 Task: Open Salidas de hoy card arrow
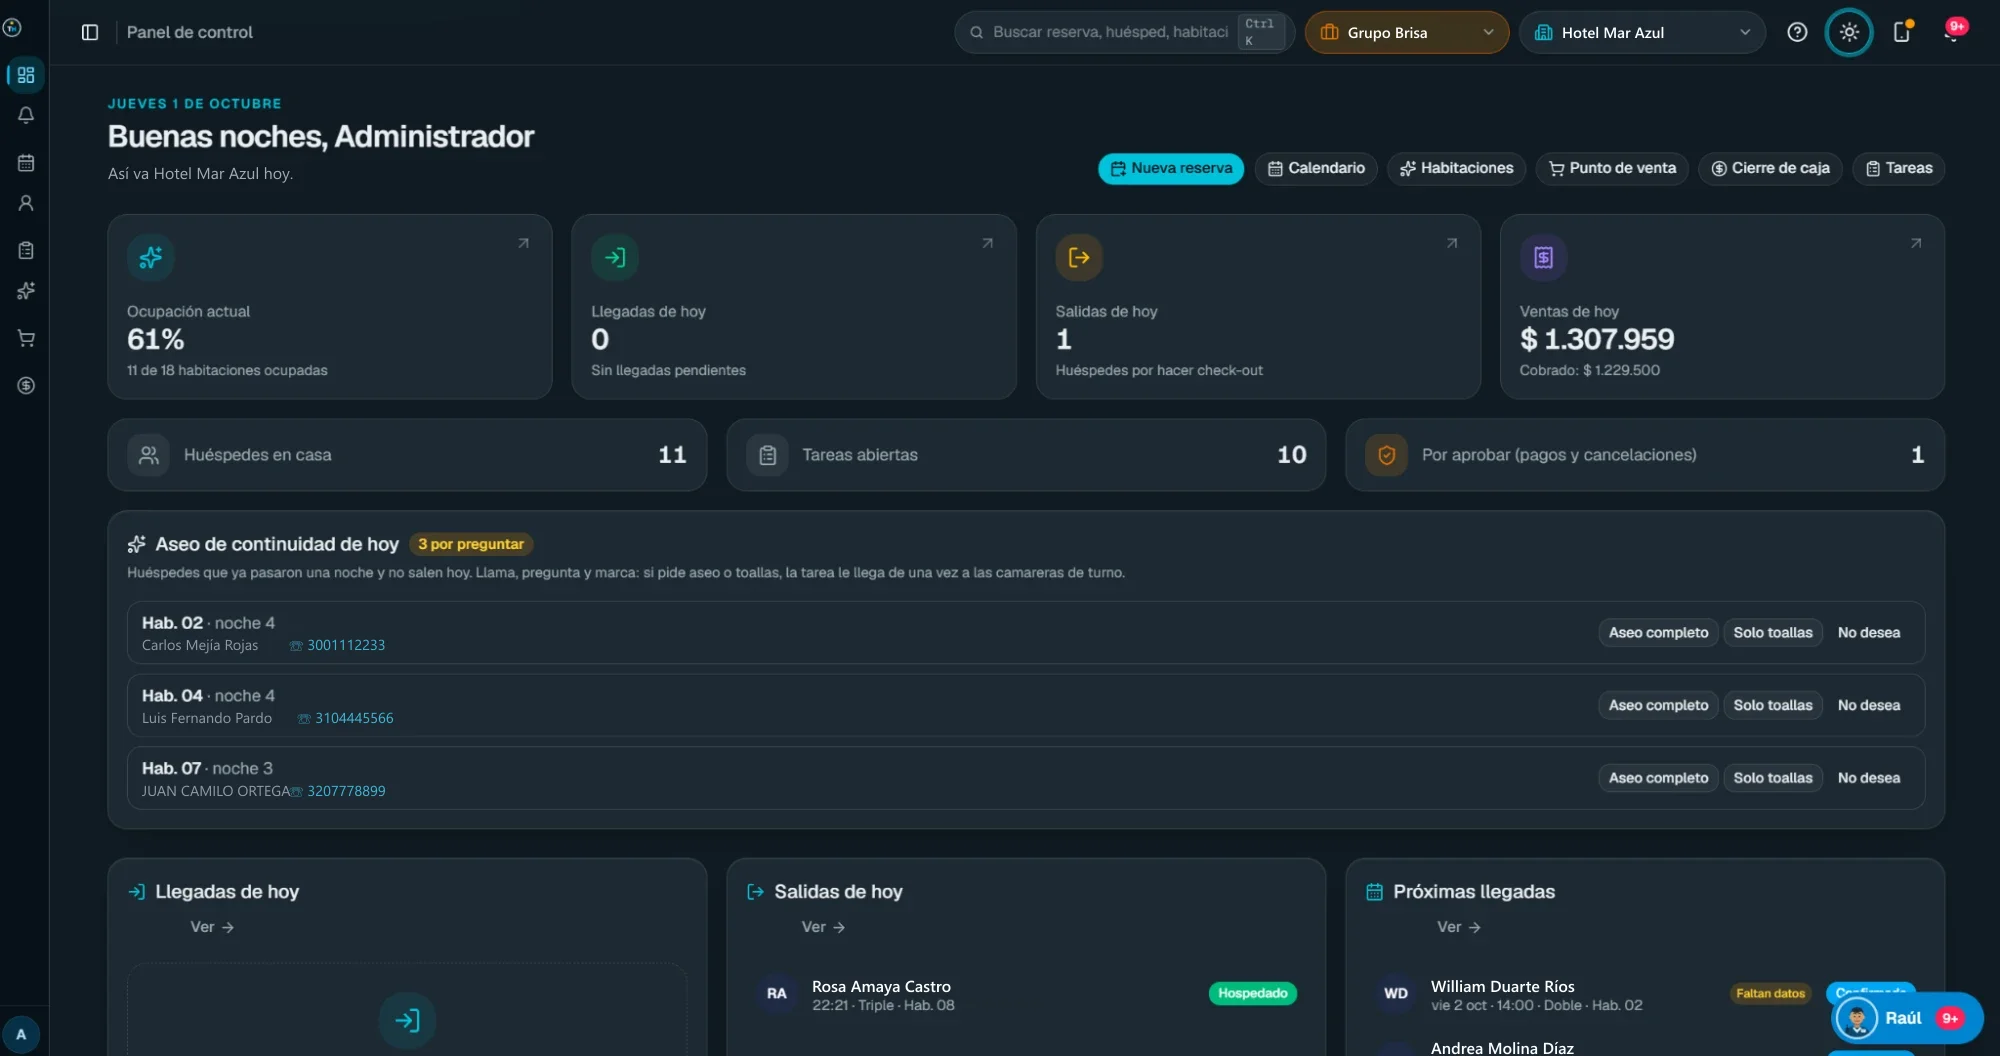tap(1452, 243)
